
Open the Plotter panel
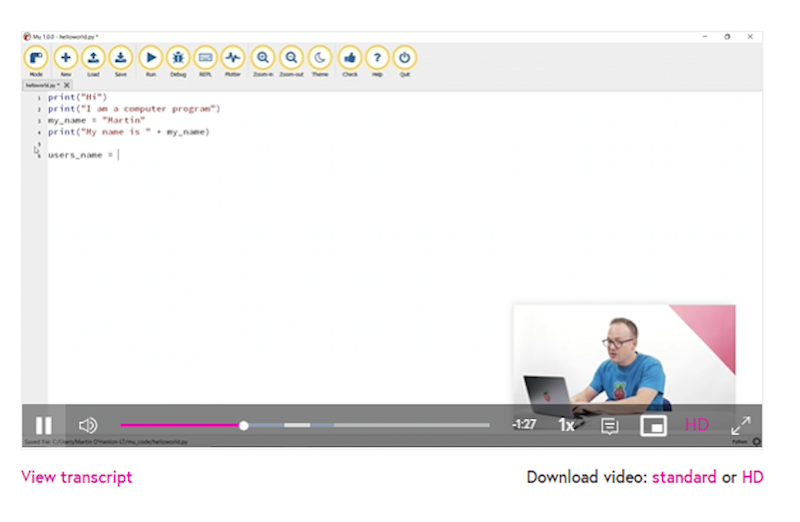233,60
